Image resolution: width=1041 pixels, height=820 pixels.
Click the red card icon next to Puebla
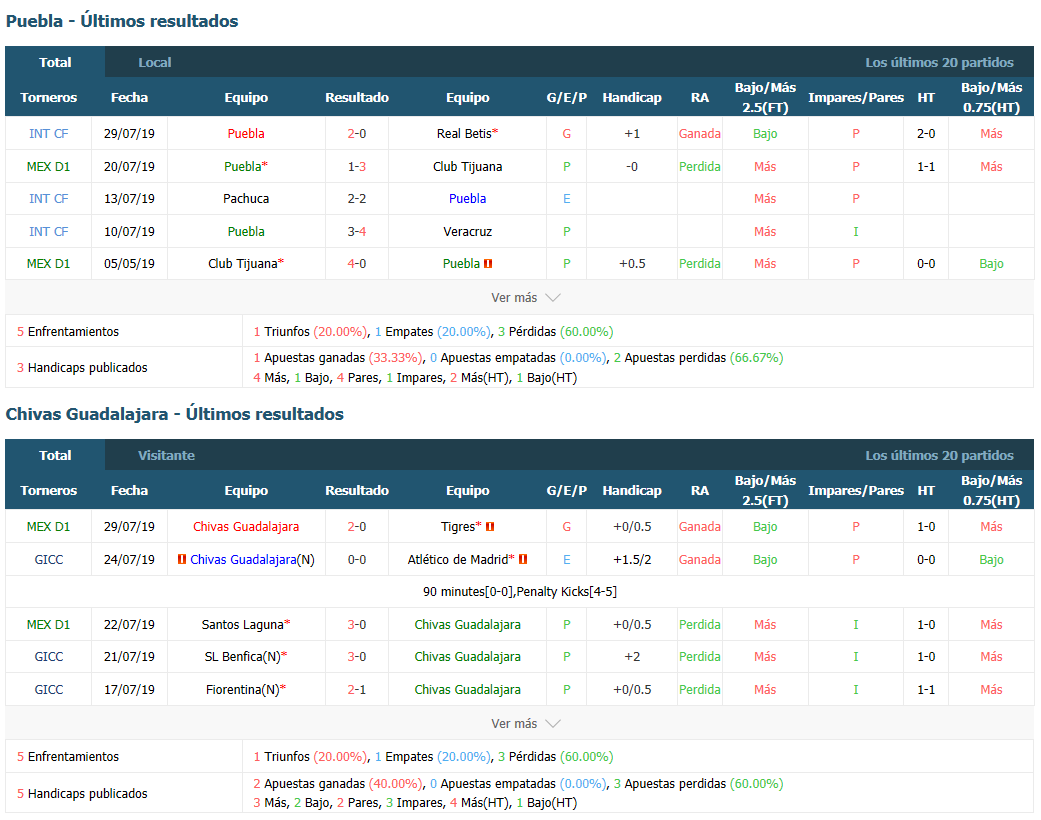[x=488, y=264]
